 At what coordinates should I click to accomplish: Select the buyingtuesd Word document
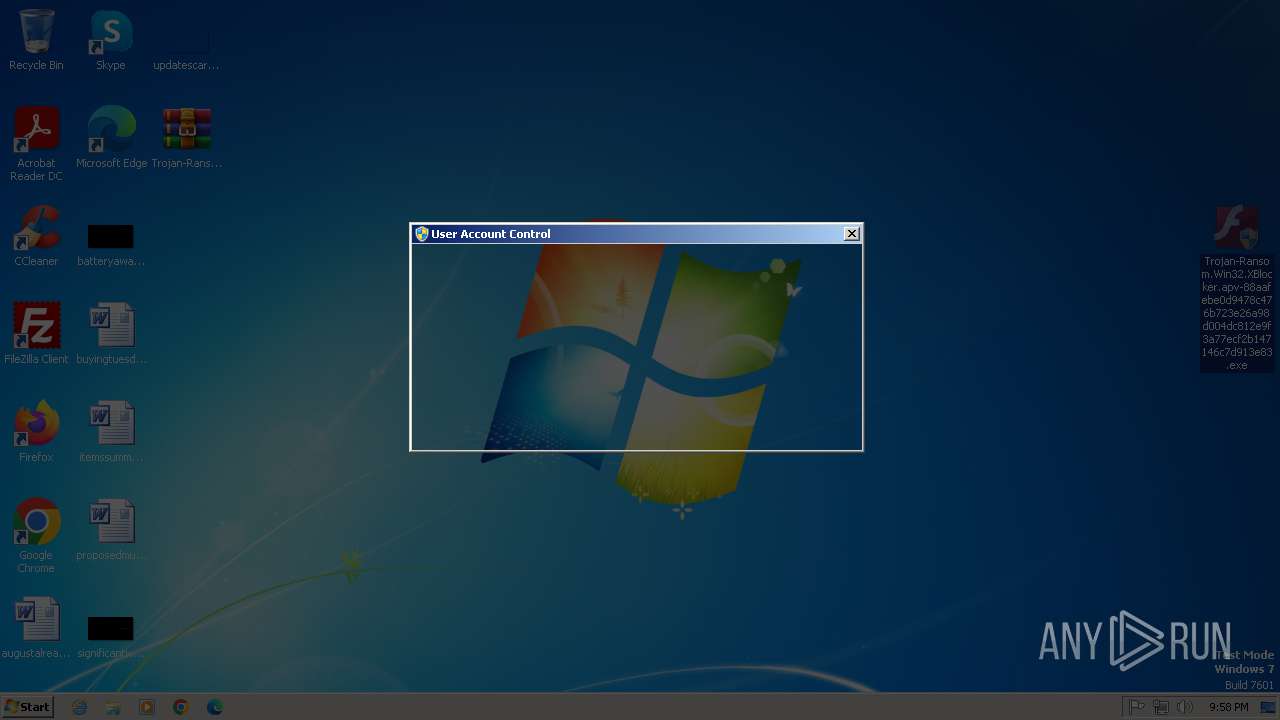click(111, 334)
